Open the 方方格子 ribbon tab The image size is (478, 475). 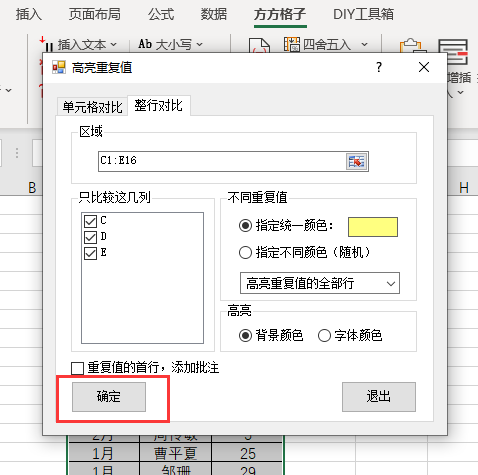(280, 14)
